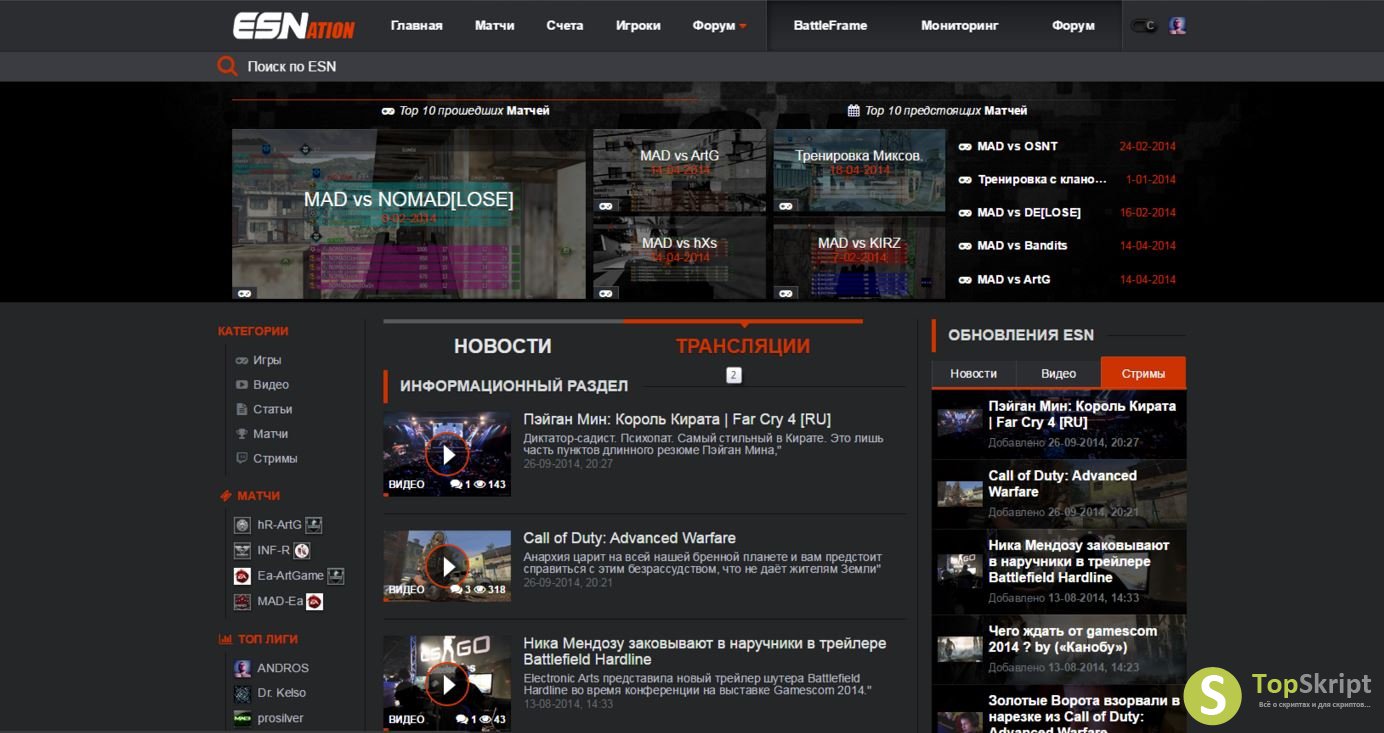Open Матчи in the top navigation
Image resolution: width=1384 pixels, height=733 pixels.
click(495, 26)
